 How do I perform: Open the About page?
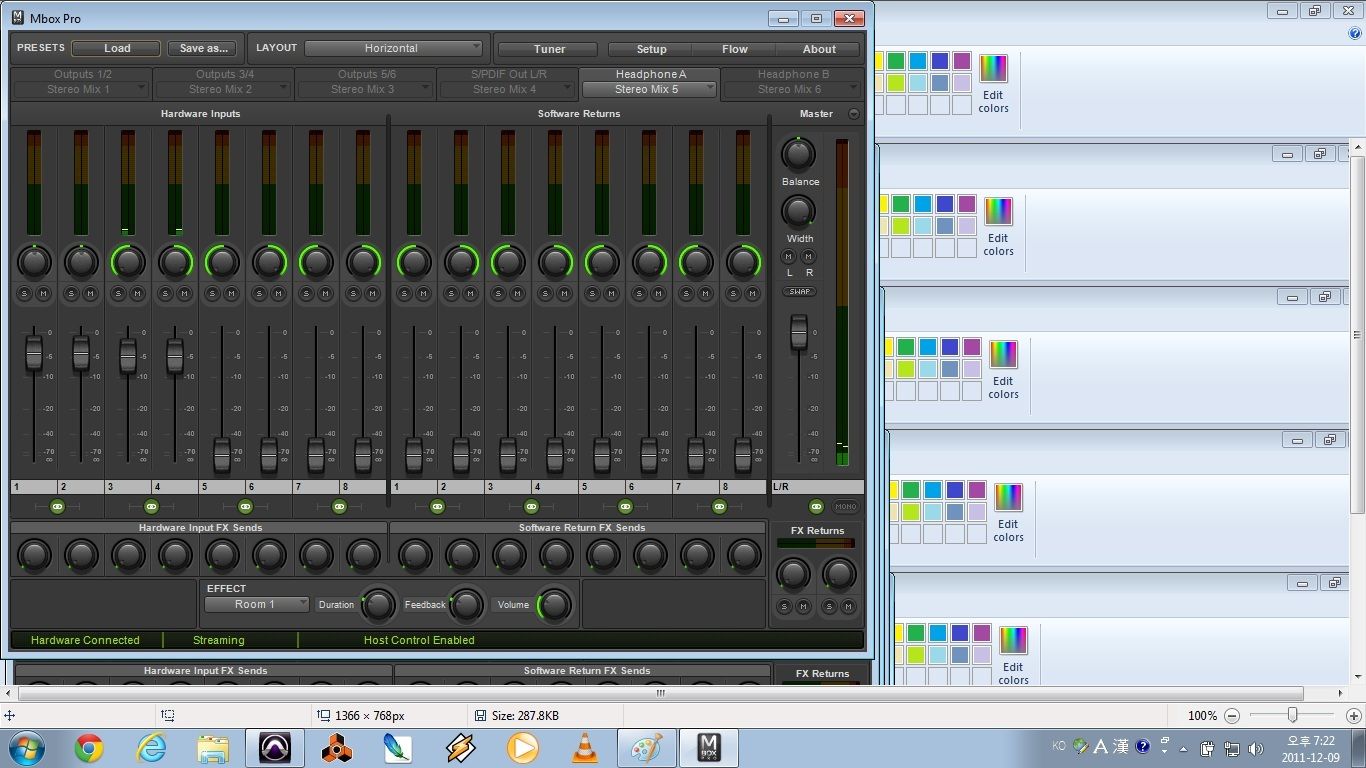coord(819,49)
